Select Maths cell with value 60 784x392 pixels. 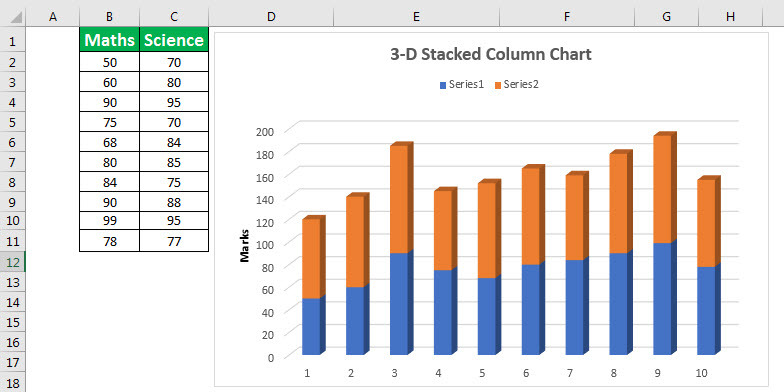pyautogui.click(x=110, y=82)
